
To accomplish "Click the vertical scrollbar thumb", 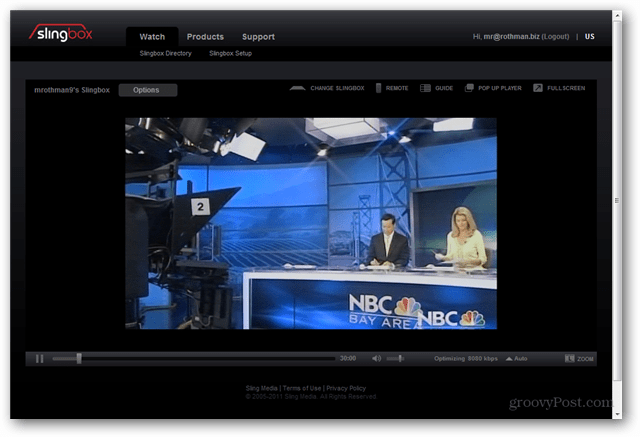I will 617,201.
